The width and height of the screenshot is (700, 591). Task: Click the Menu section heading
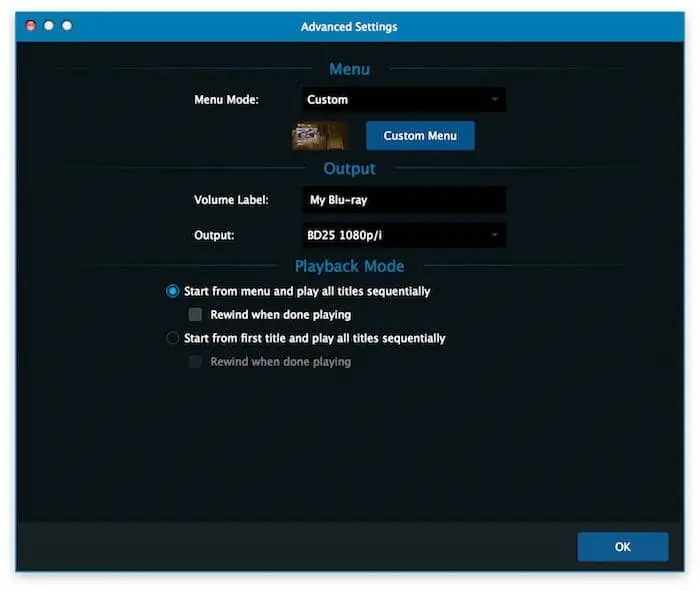[x=349, y=69]
